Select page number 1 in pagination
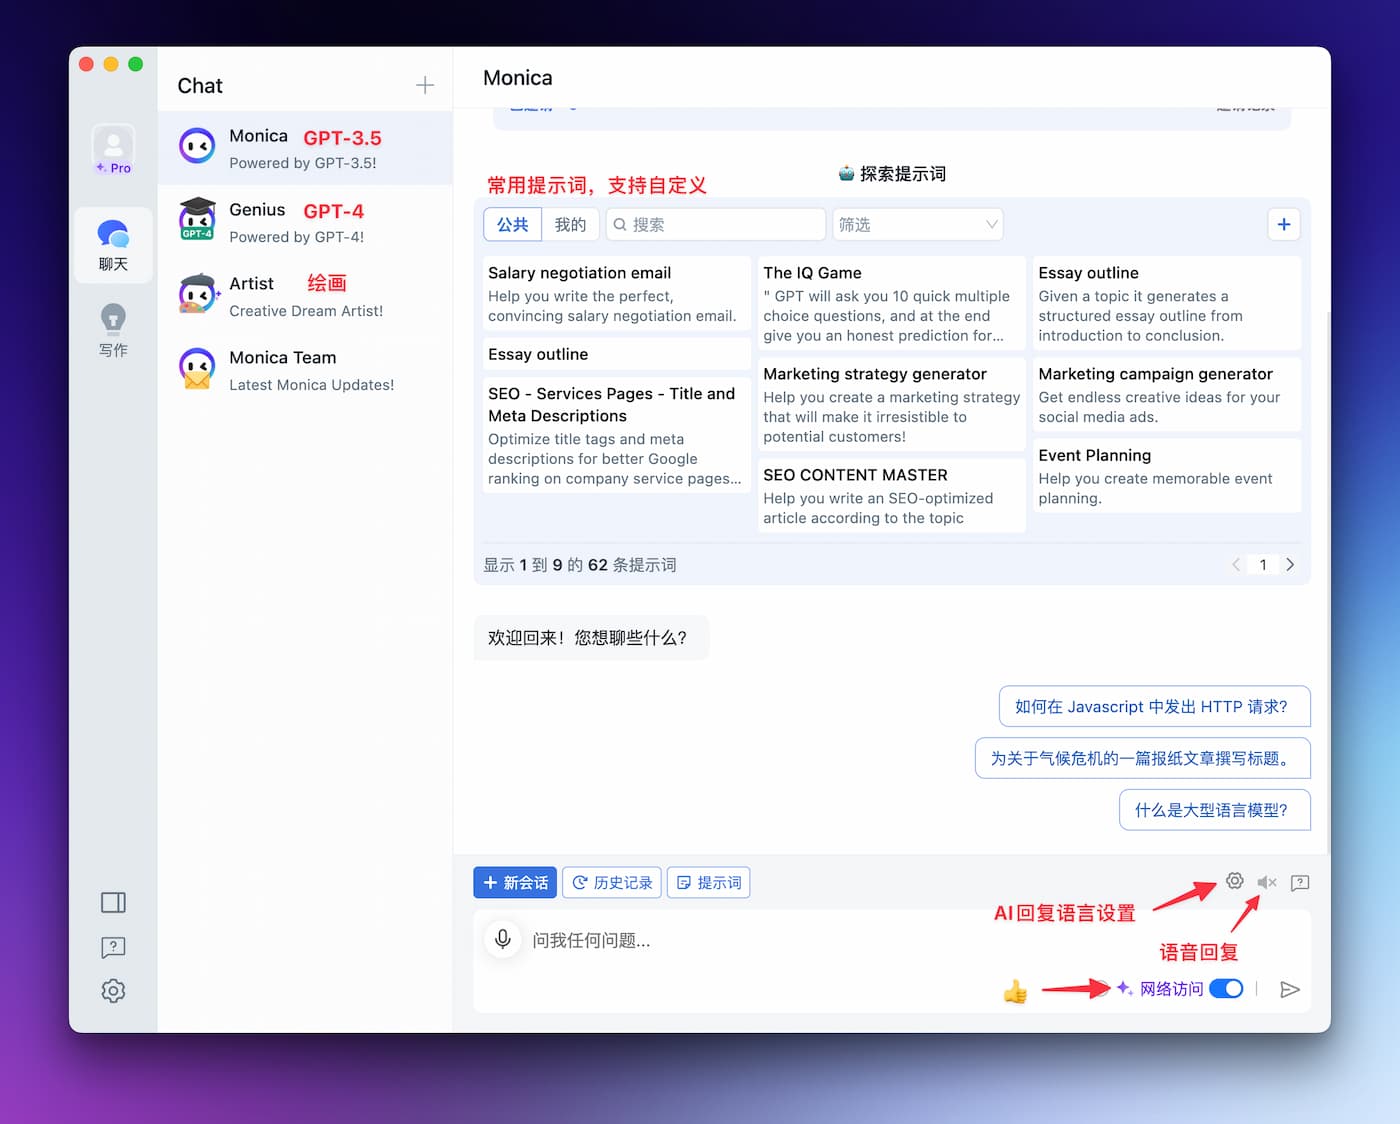This screenshot has height=1124, width=1400. pos(1263,565)
